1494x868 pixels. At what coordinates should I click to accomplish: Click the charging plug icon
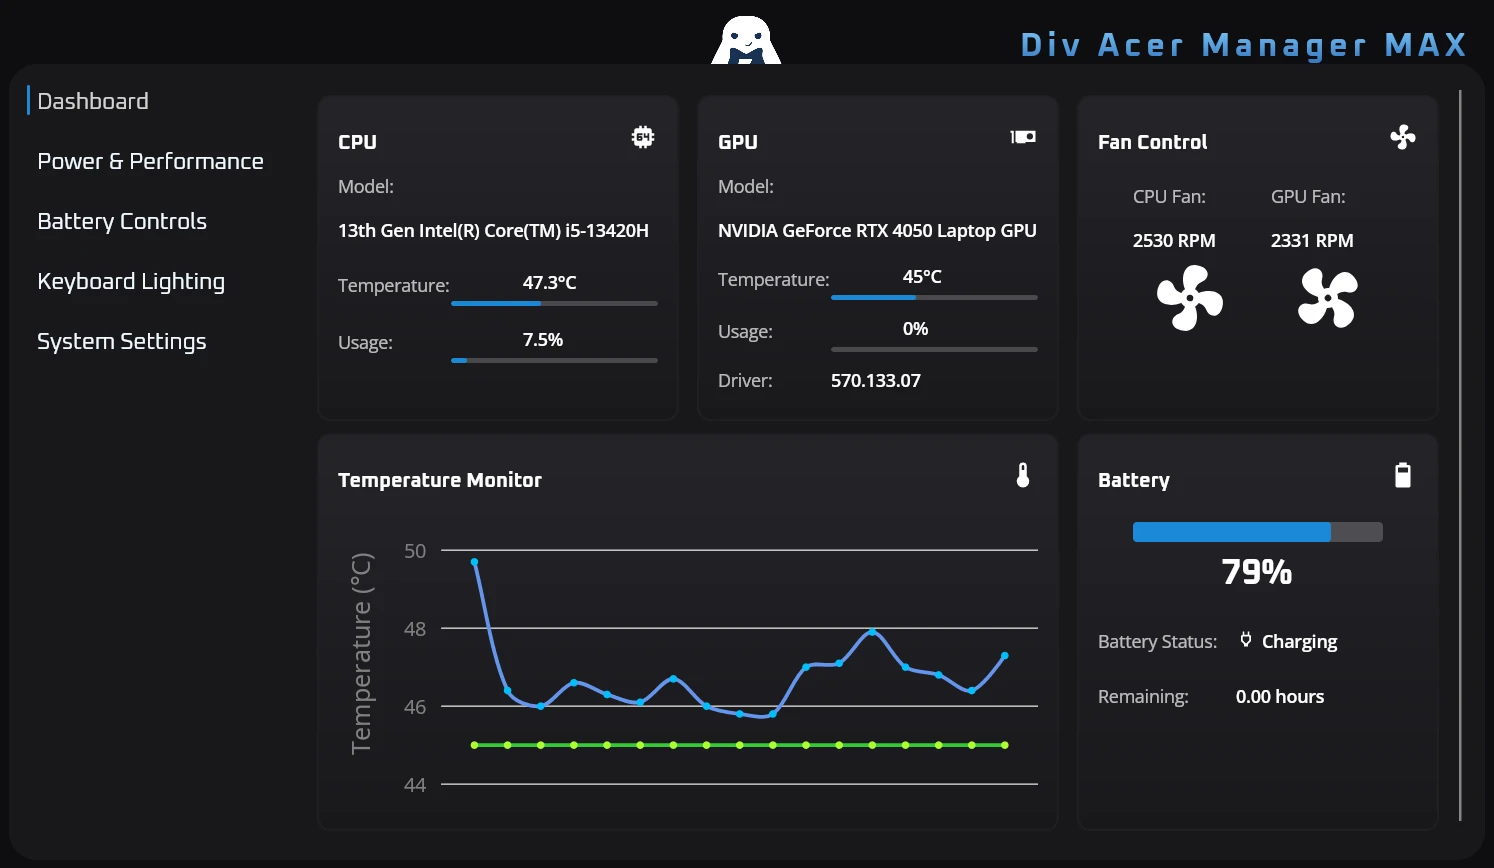point(1246,640)
